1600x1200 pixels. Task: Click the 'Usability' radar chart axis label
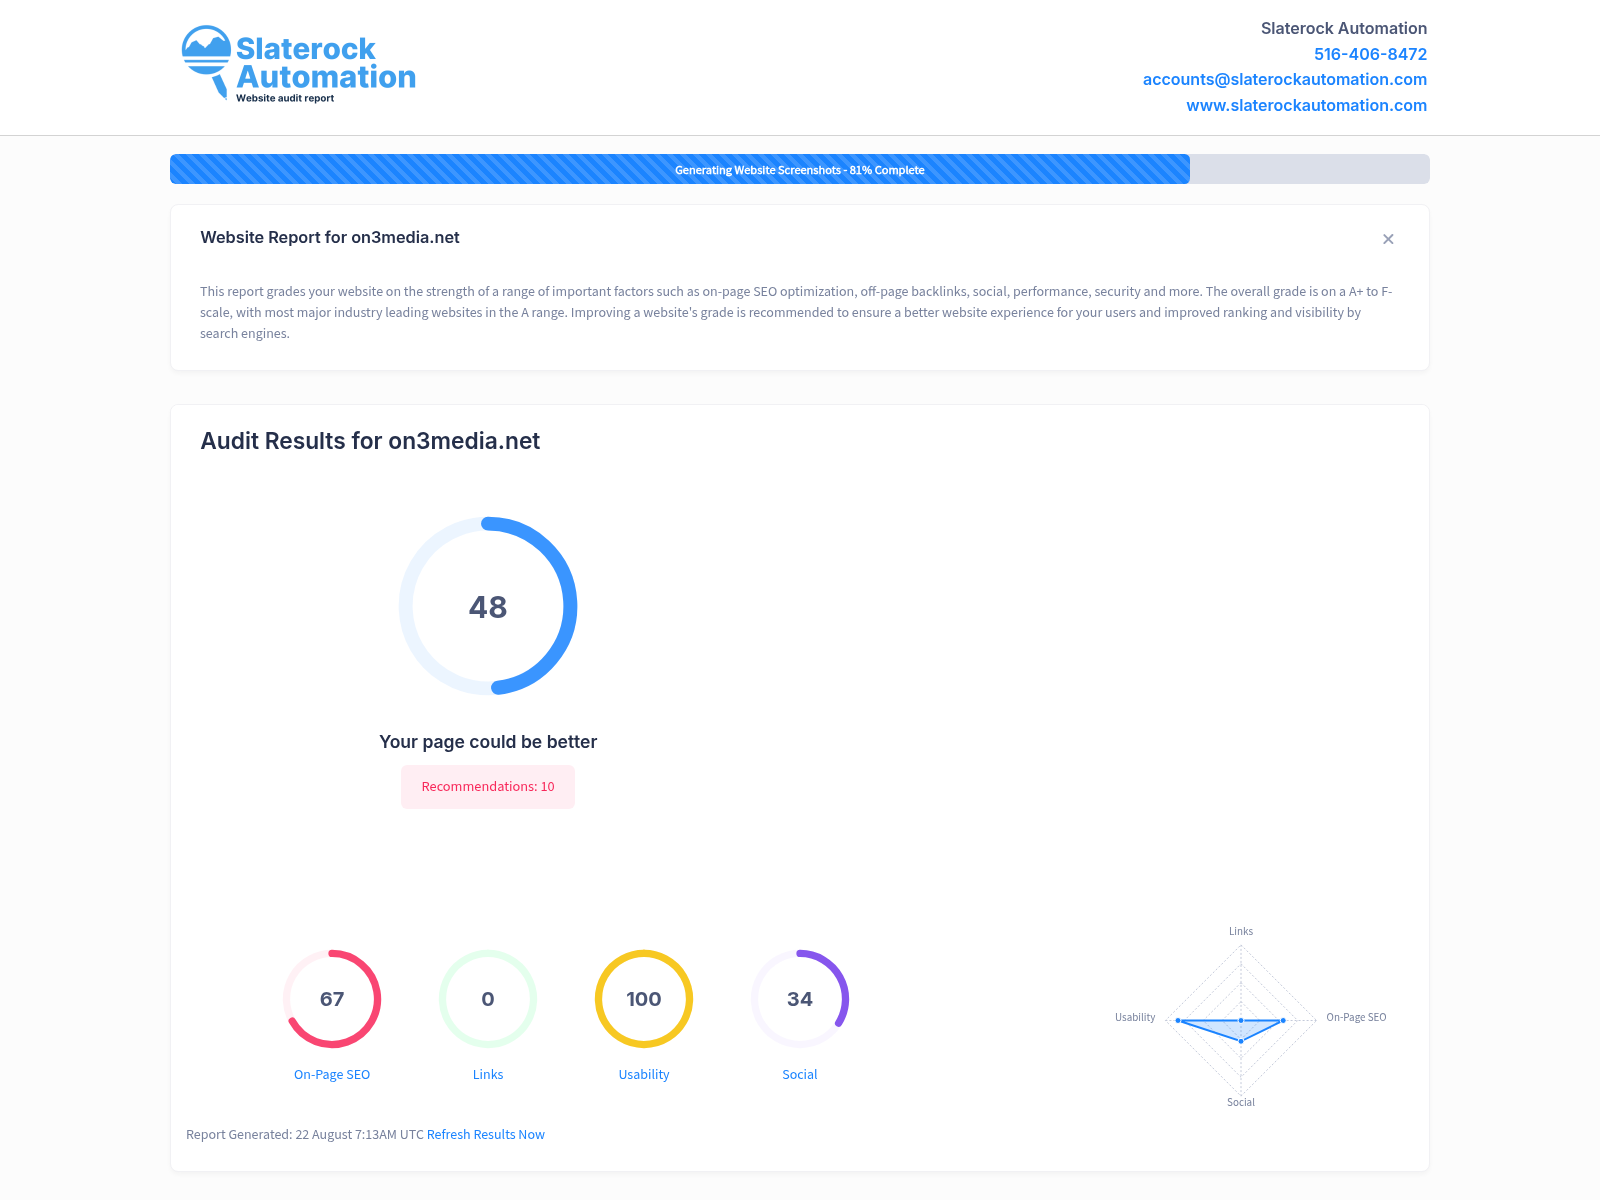pos(1135,1017)
